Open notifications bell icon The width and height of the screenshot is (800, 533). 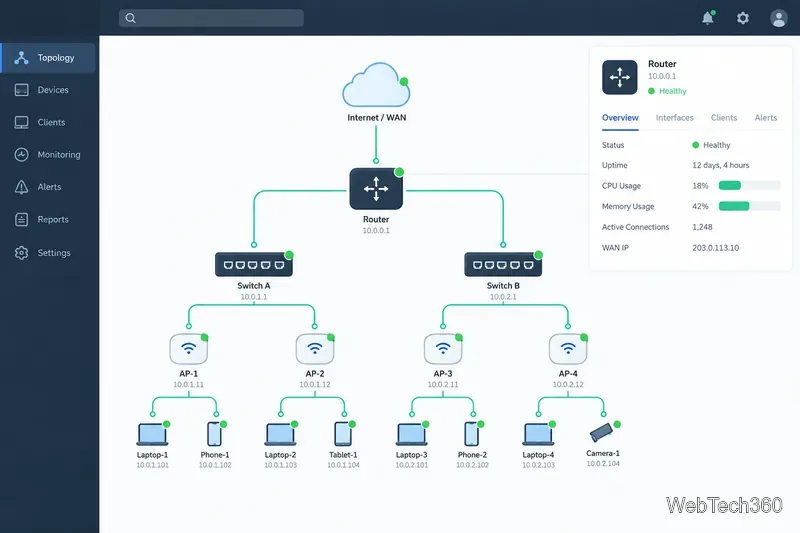708,18
